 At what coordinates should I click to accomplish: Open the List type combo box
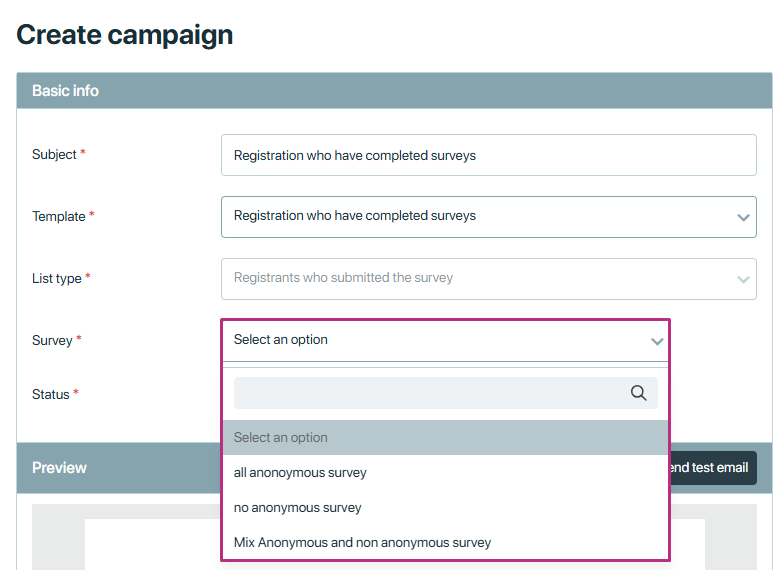coord(489,279)
